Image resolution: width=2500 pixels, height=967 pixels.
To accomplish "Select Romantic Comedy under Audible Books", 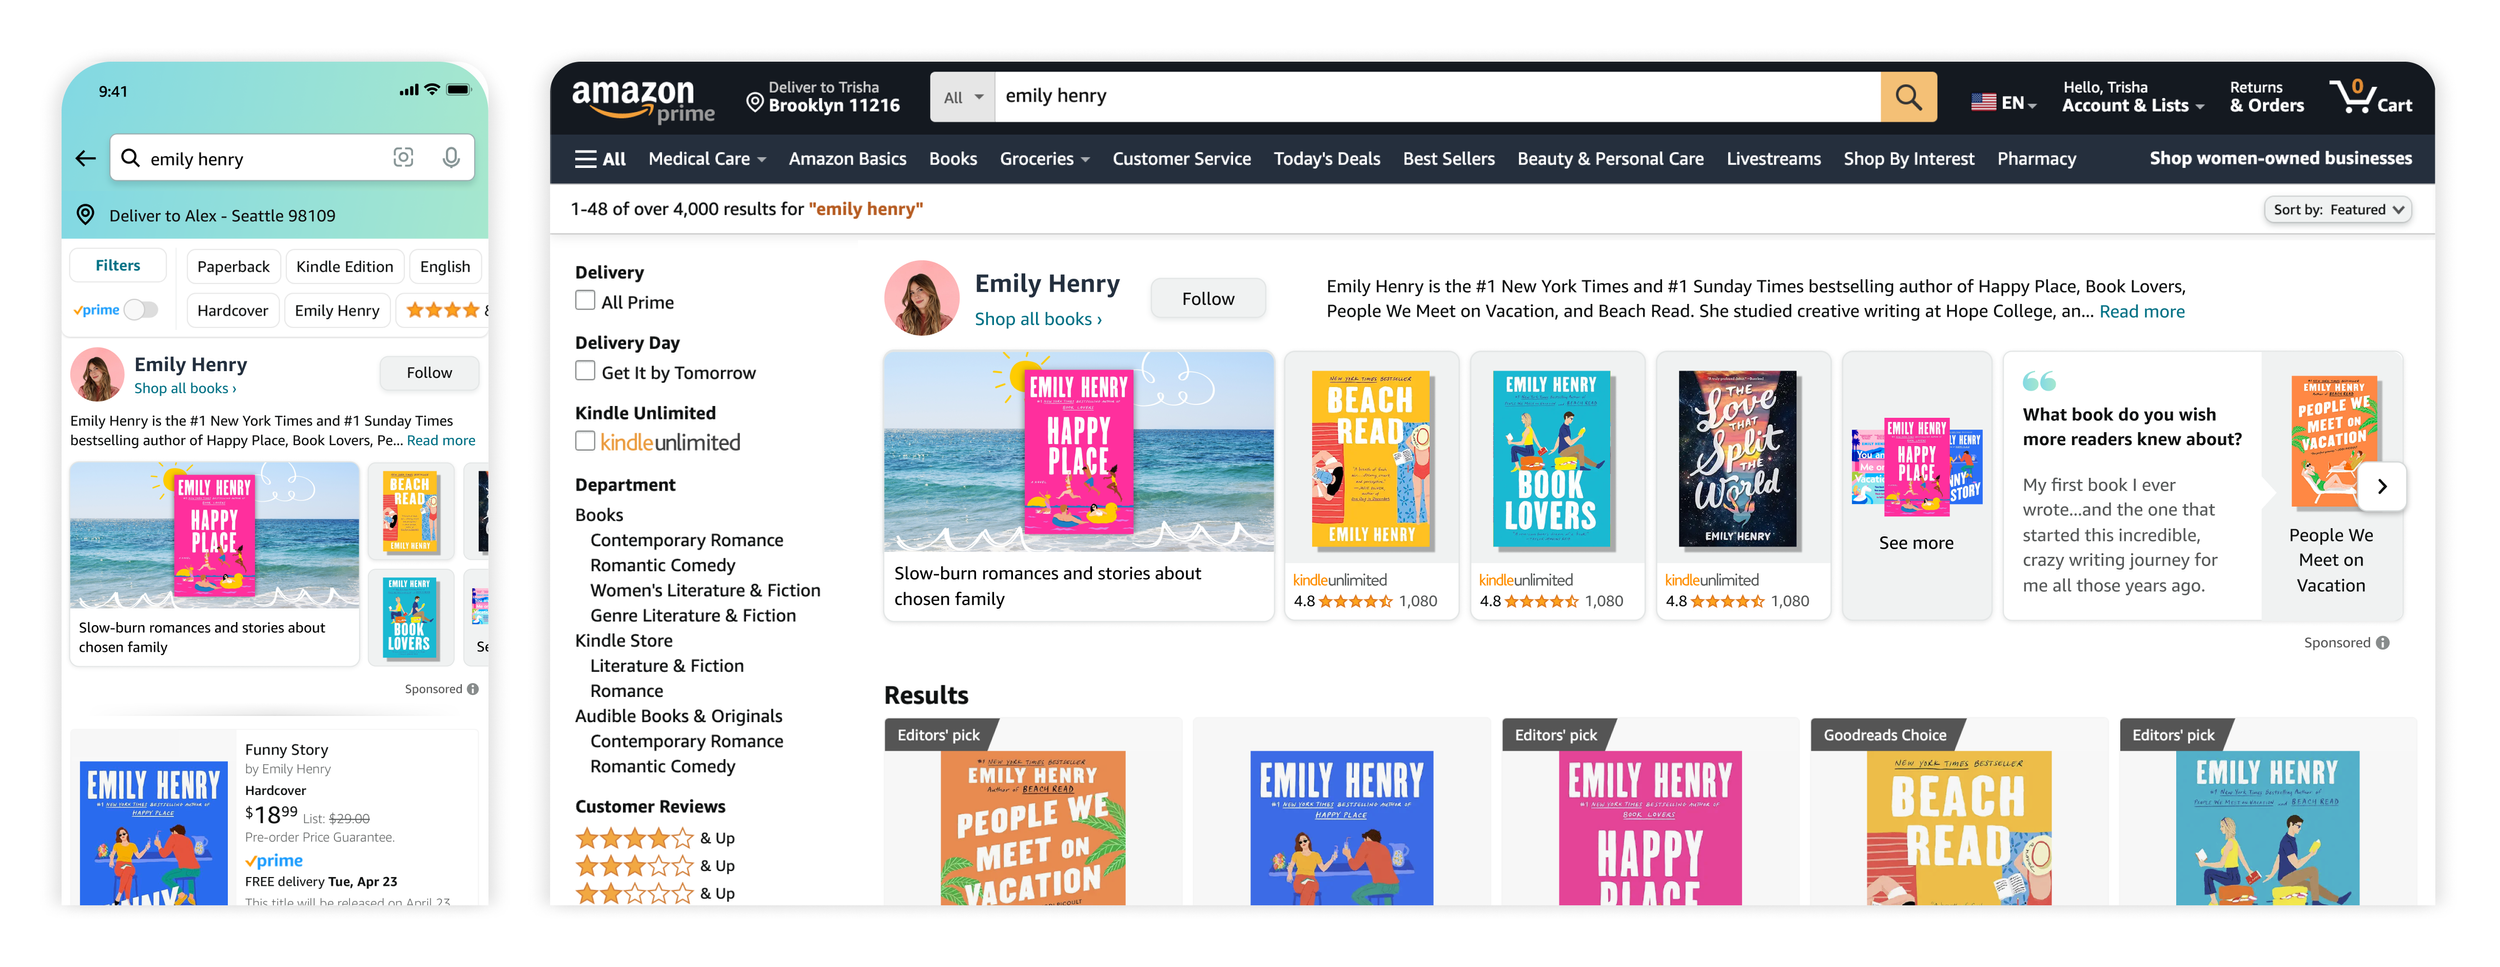I will point(662,766).
